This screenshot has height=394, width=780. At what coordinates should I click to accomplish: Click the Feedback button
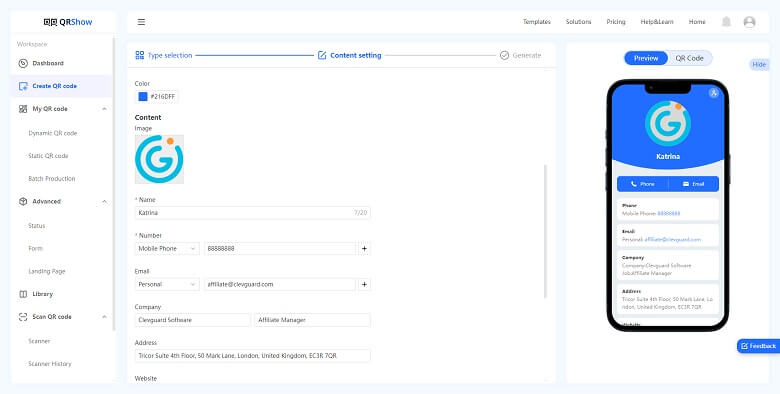pyautogui.click(x=758, y=346)
